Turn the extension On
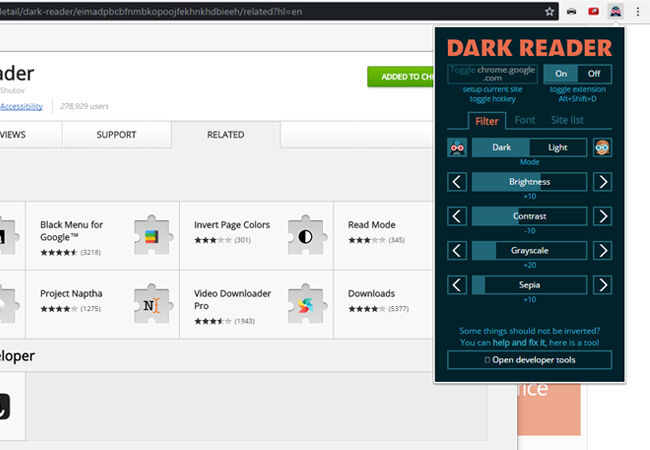This screenshot has width=650, height=450. pyautogui.click(x=561, y=74)
